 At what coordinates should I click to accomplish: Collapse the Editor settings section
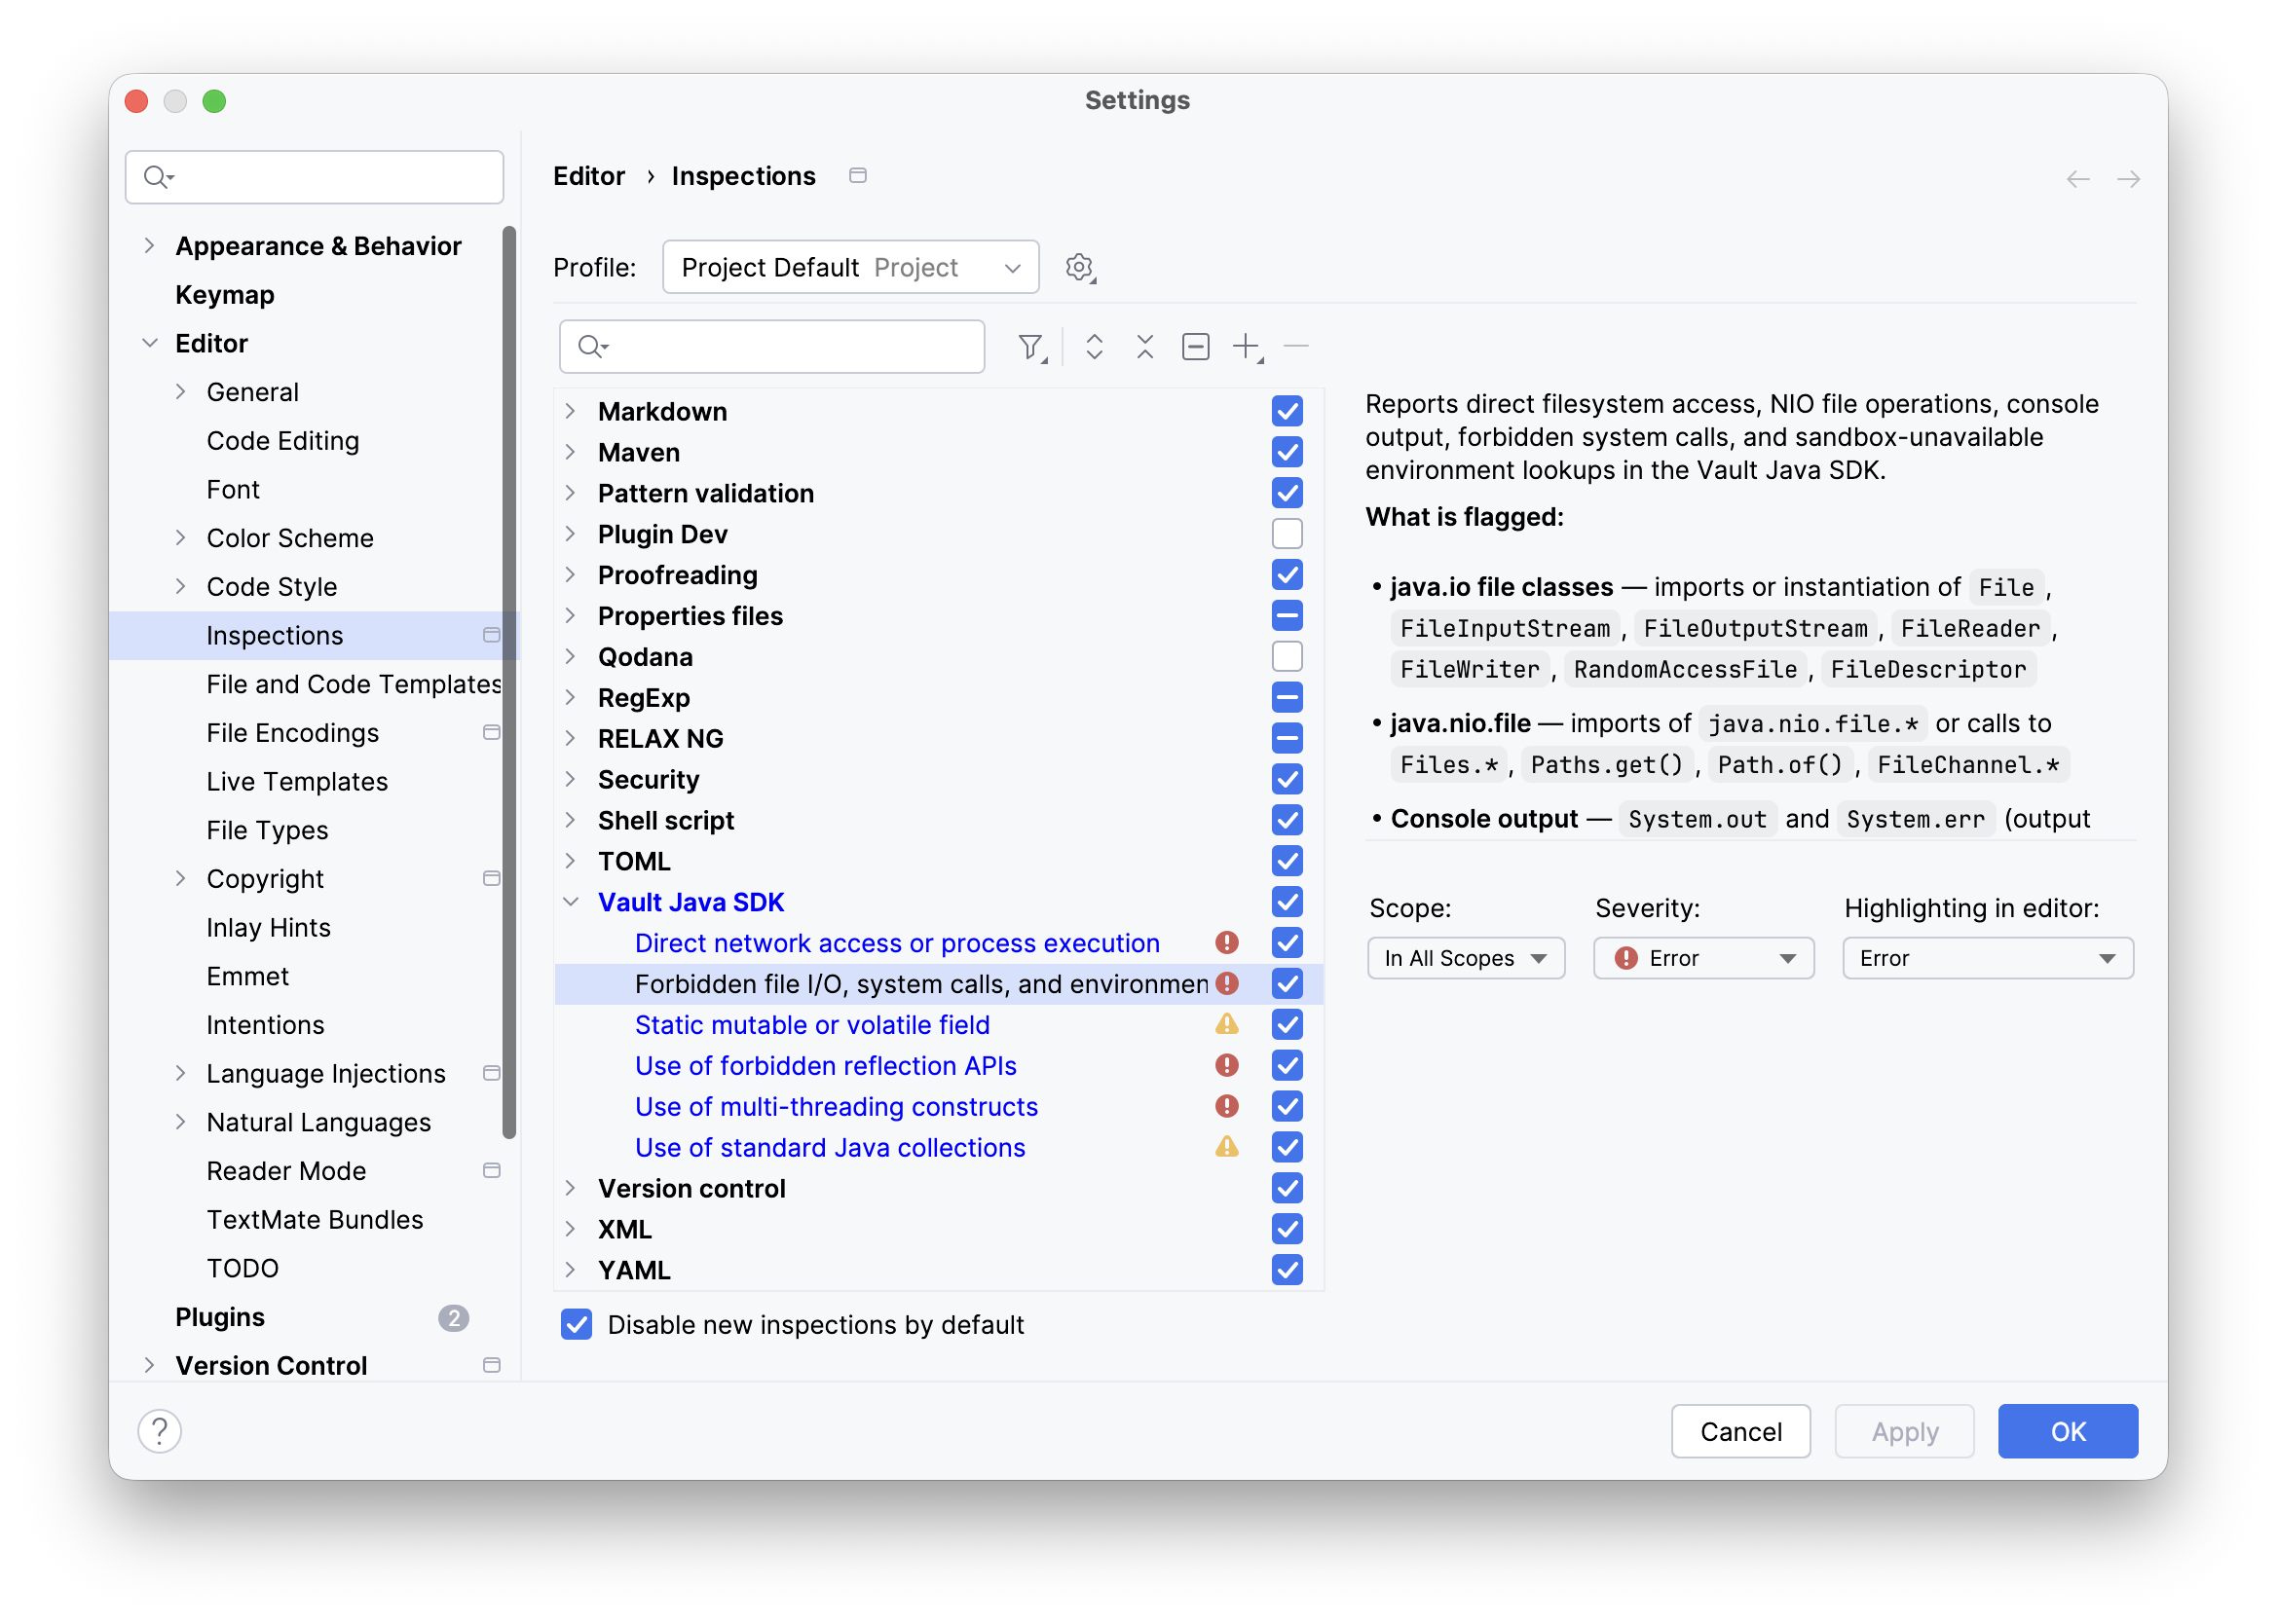(149, 343)
